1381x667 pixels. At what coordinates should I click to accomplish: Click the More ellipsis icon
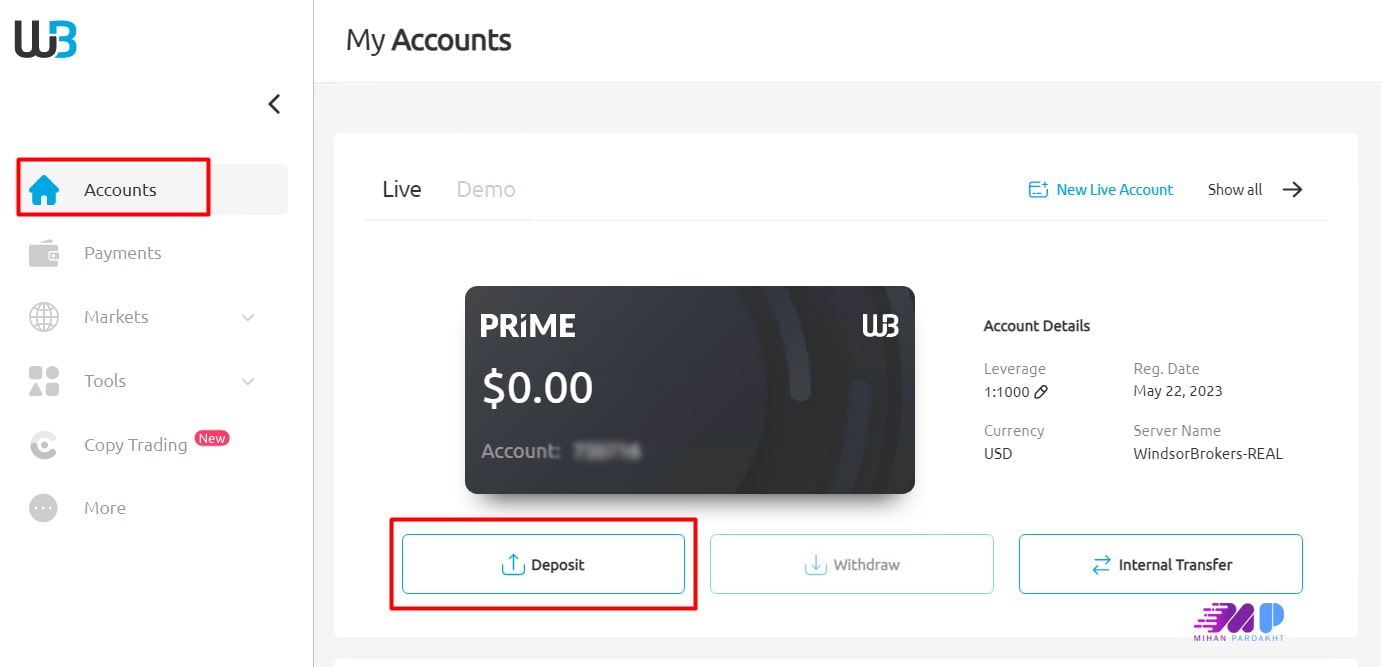tap(44, 508)
